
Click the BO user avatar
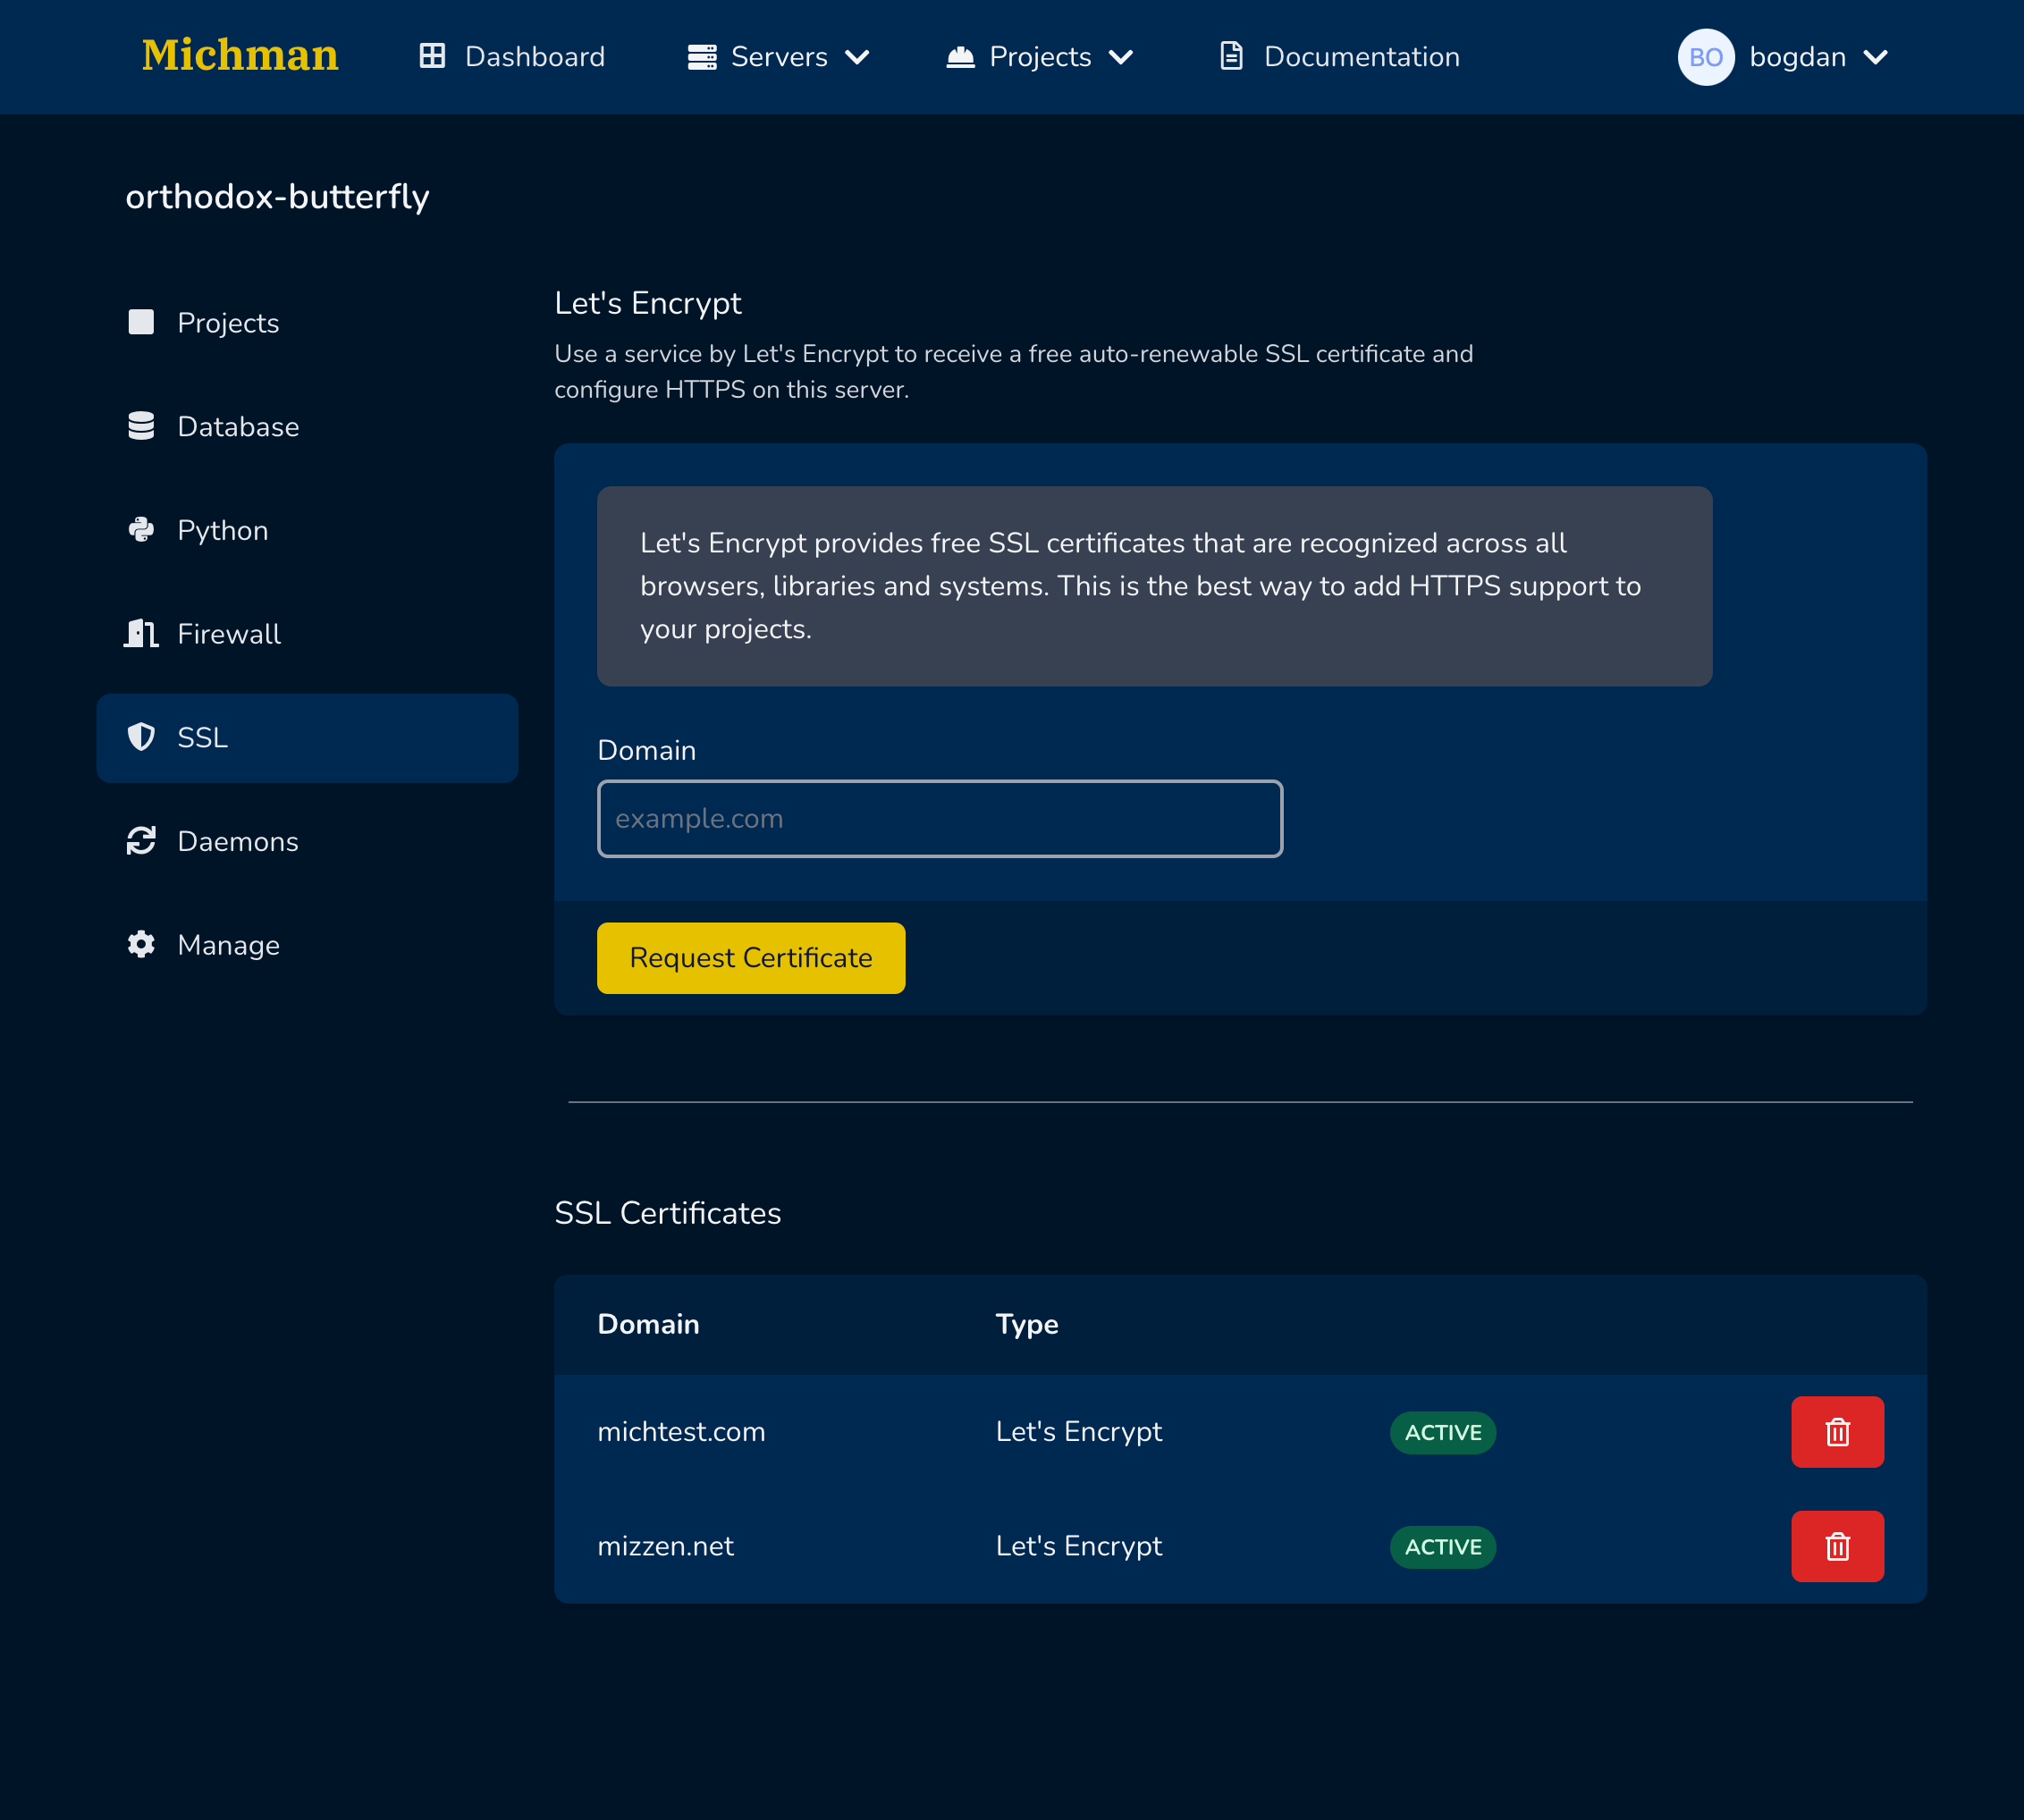1705,57
